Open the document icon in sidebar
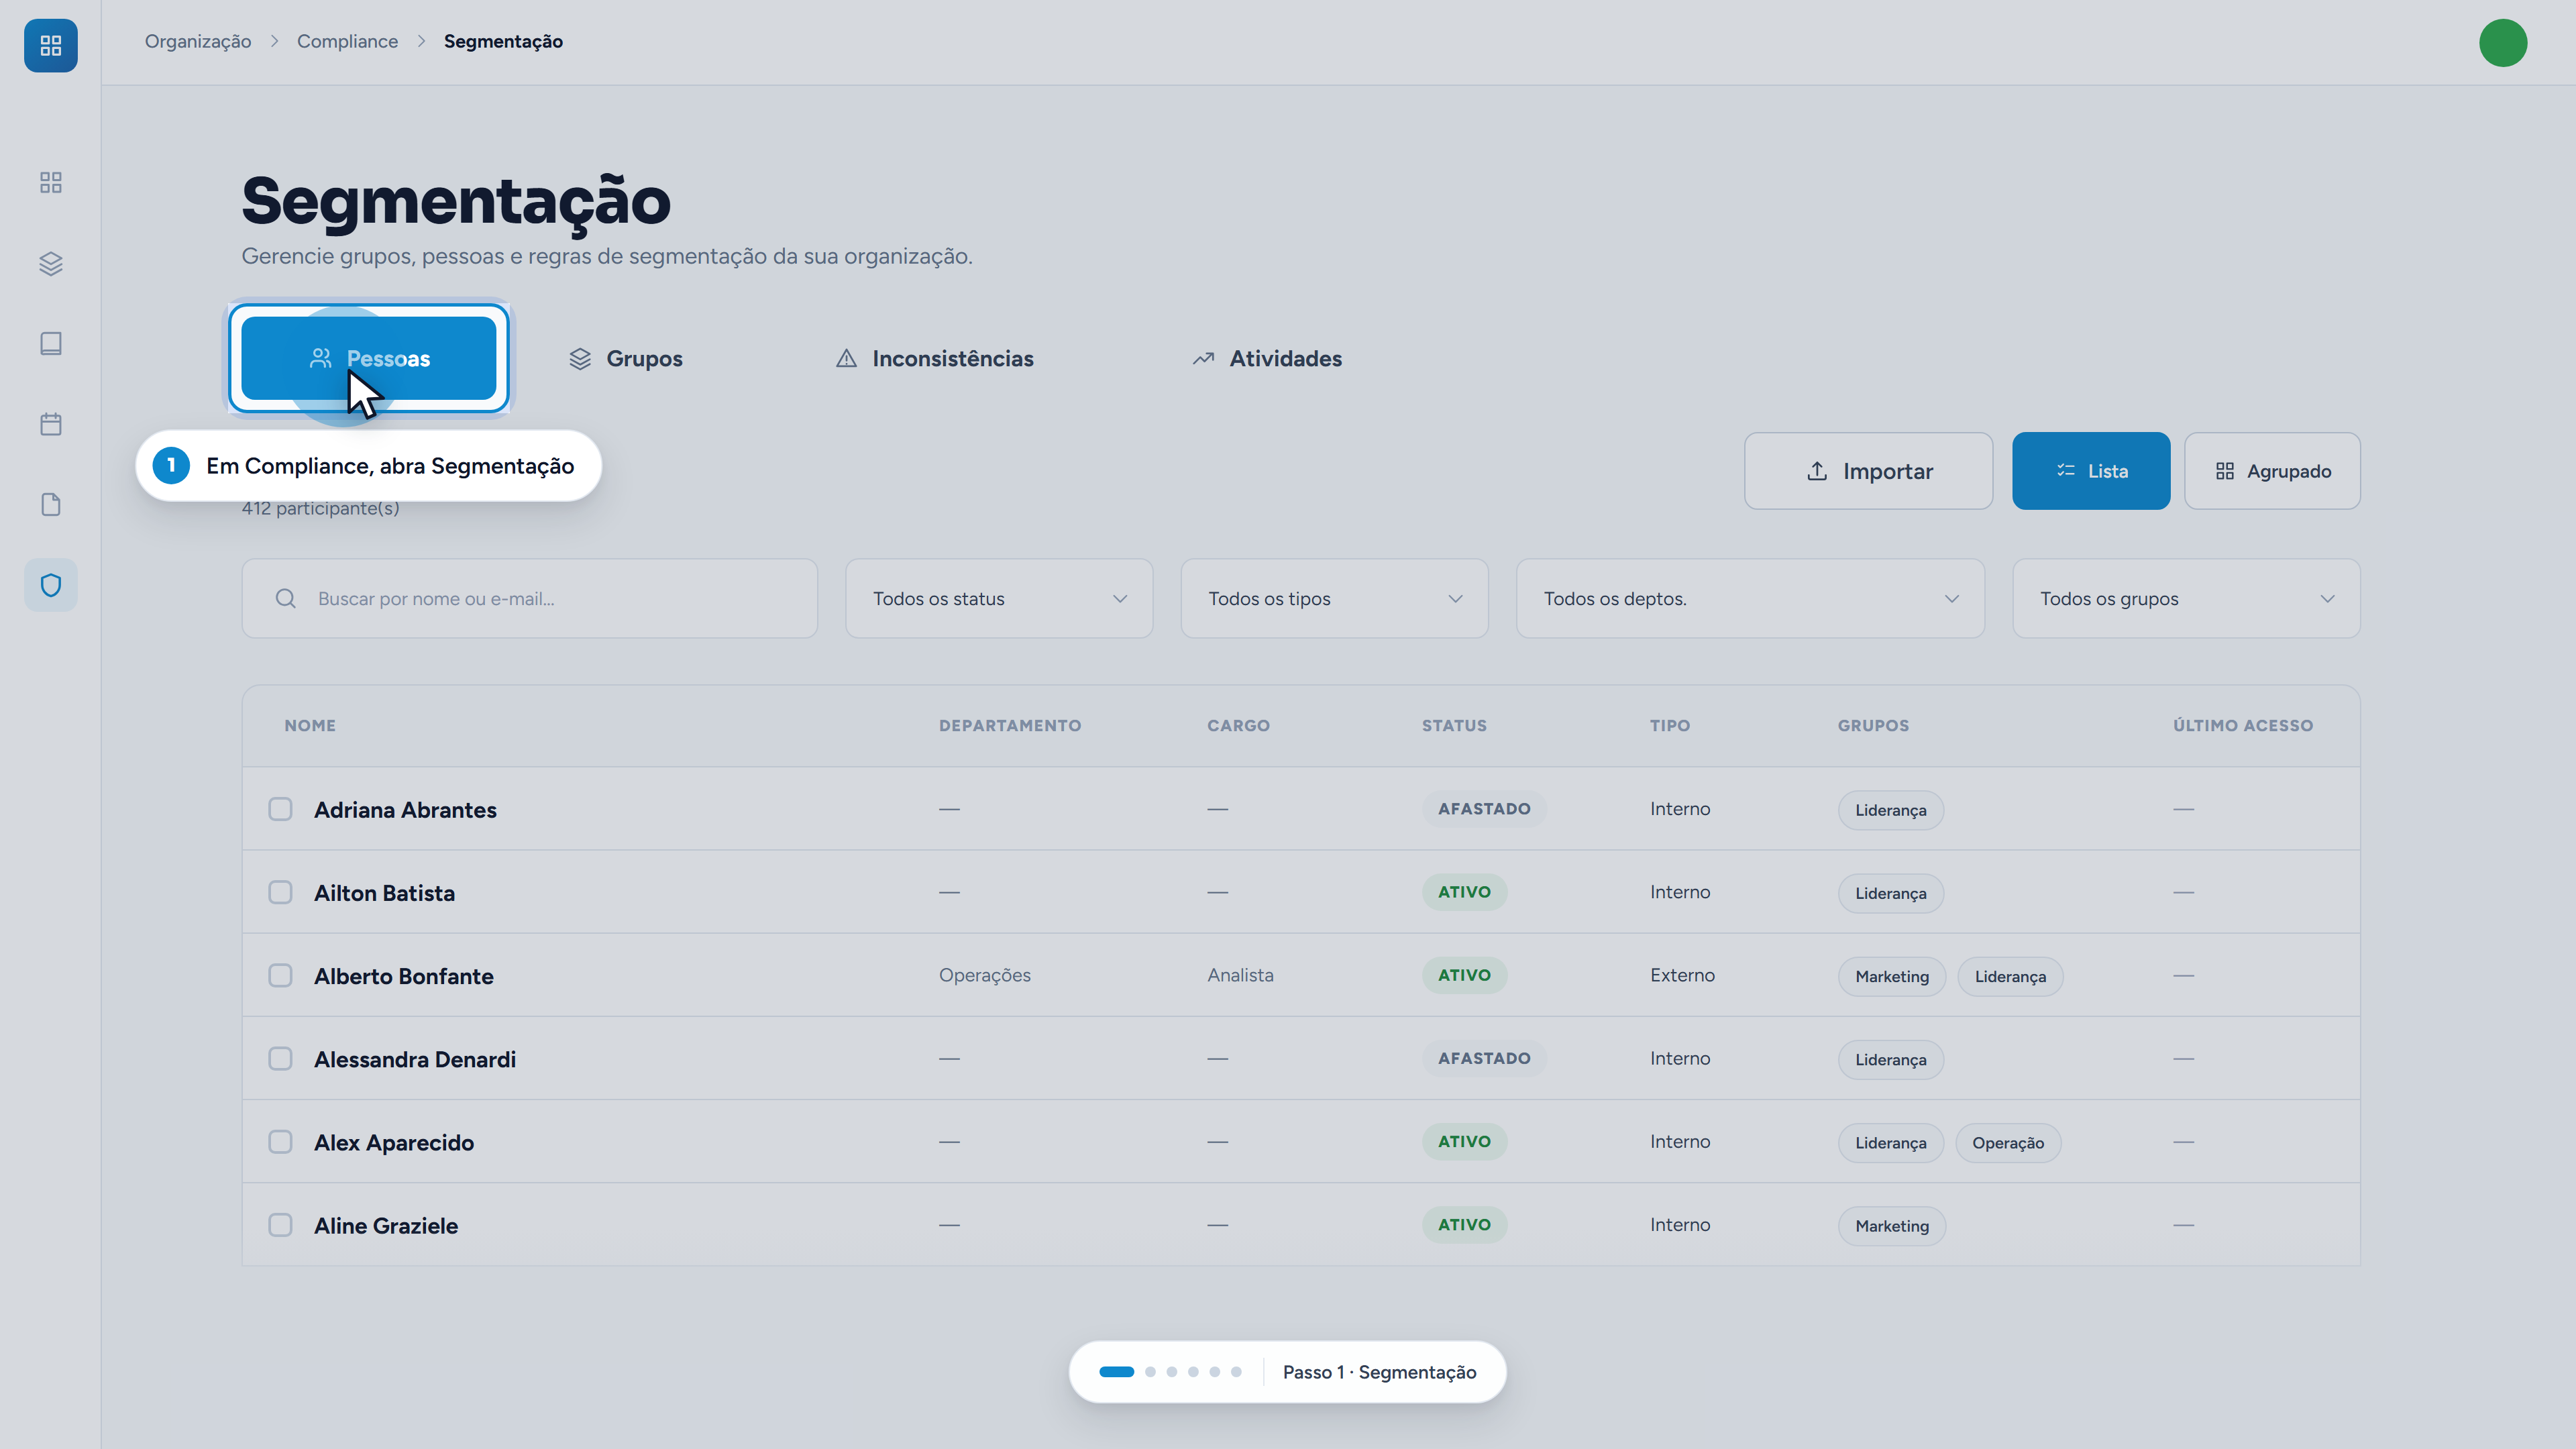The height and width of the screenshot is (1449, 2576). [50, 505]
